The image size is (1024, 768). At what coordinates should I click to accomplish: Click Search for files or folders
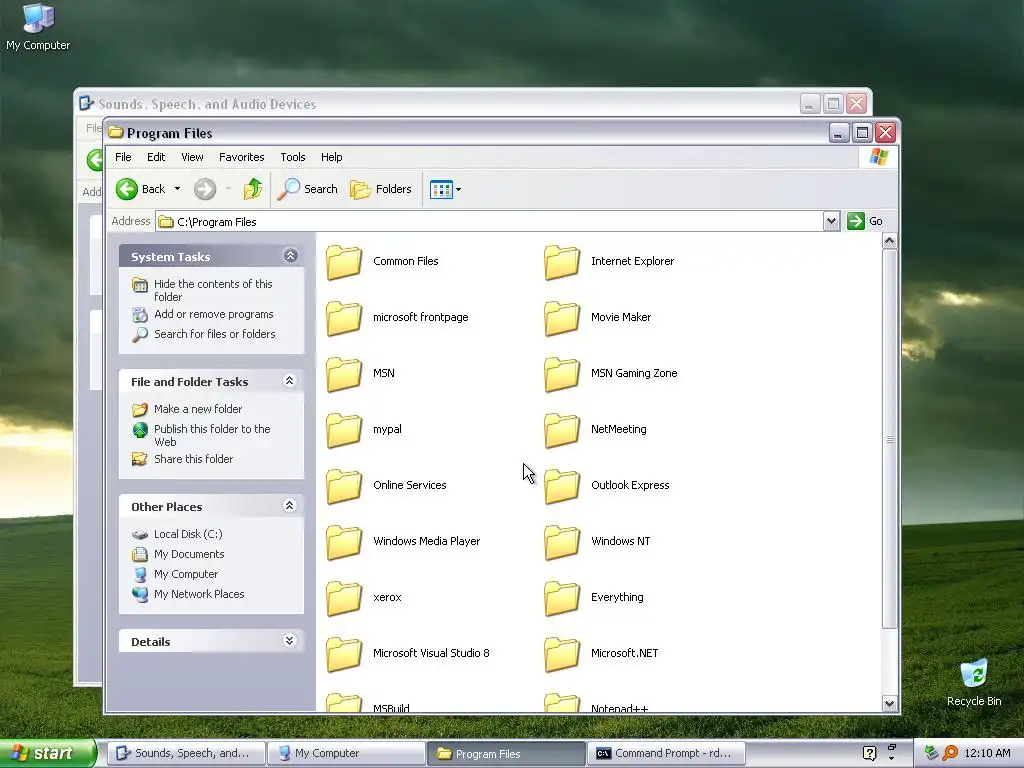214,334
